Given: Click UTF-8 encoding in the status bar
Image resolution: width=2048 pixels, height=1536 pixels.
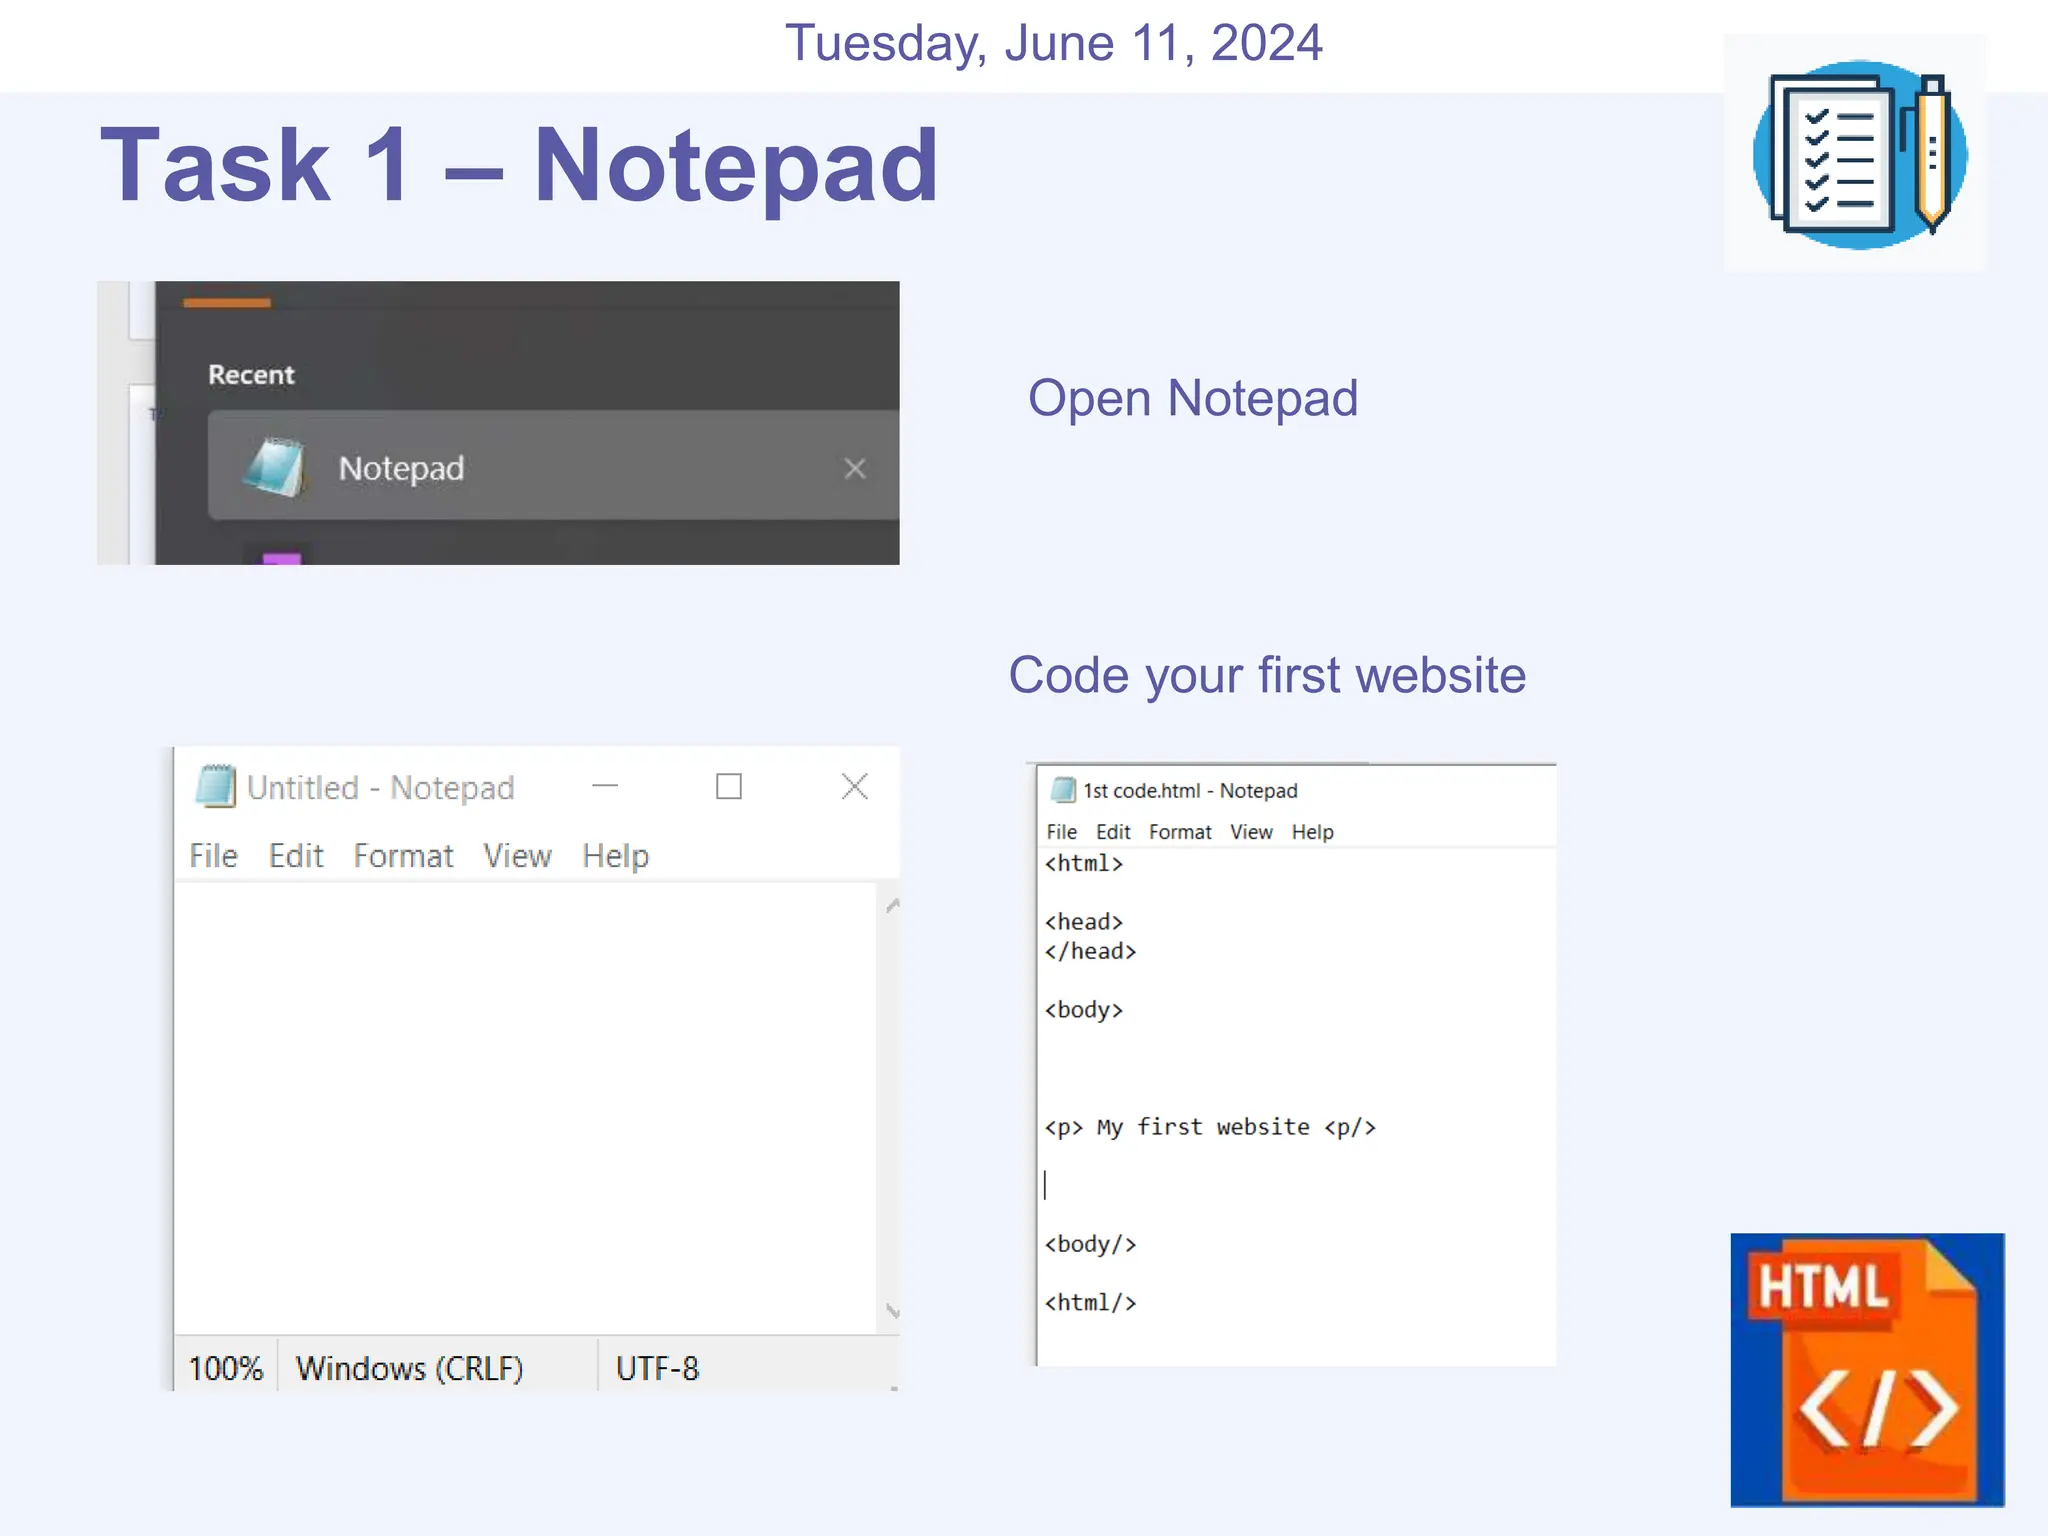Looking at the screenshot, I should [x=657, y=1368].
